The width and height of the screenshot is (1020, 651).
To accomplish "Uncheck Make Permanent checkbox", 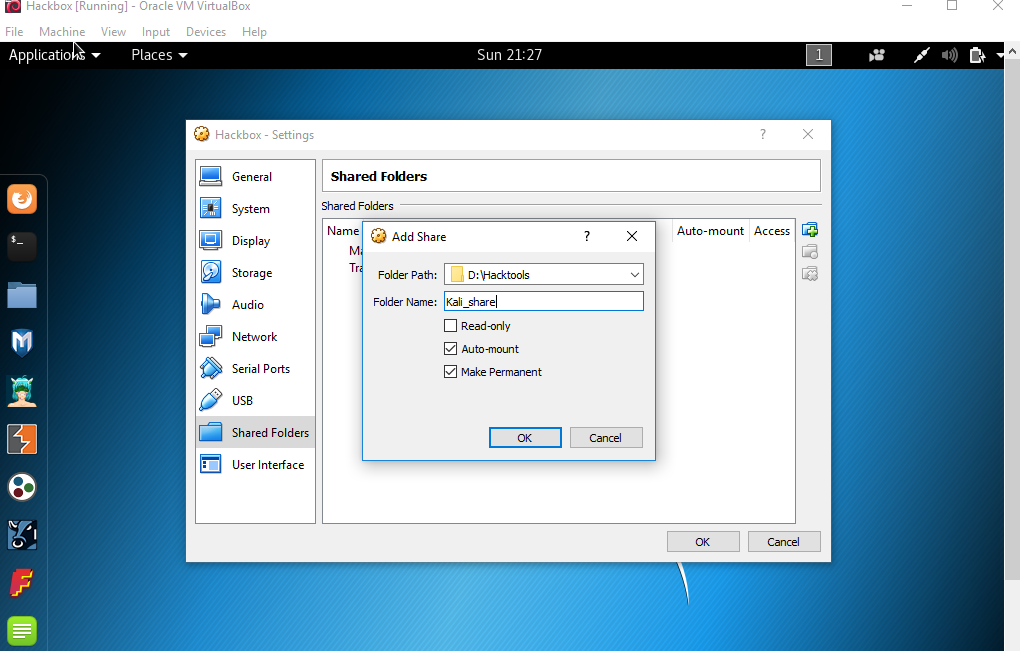I will (x=450, y=372).
